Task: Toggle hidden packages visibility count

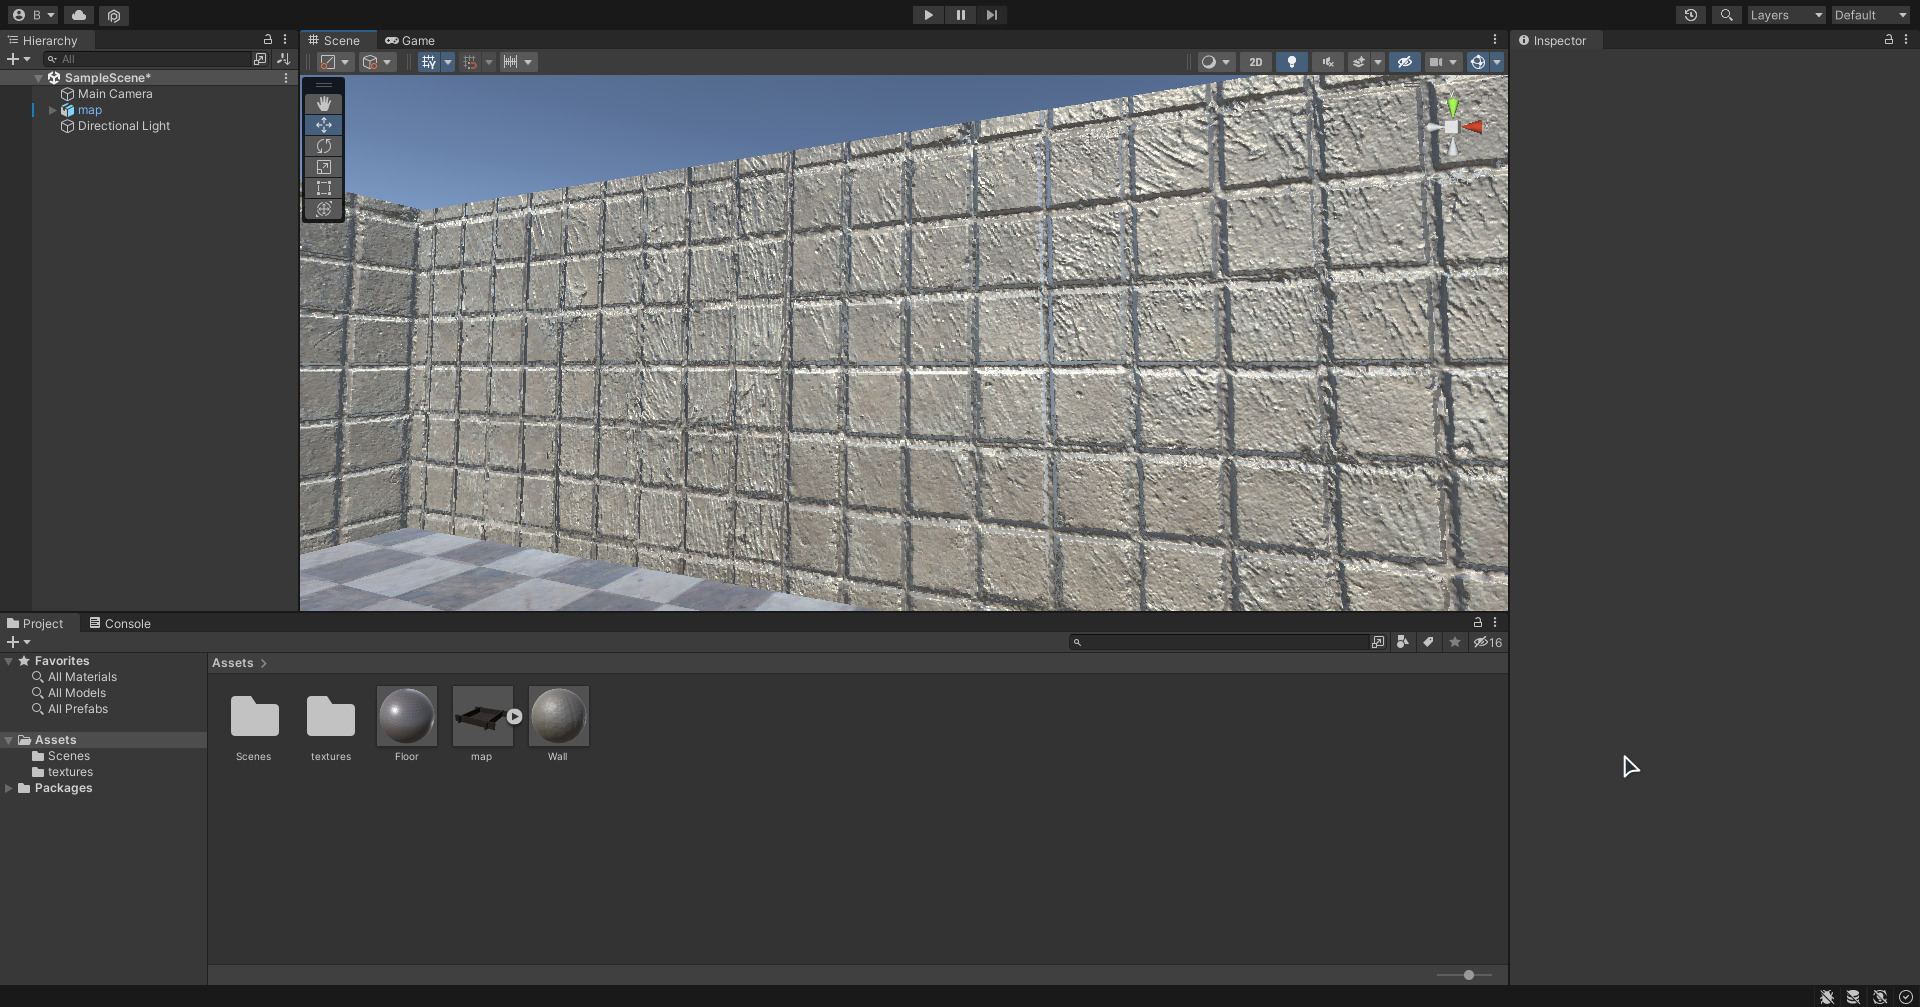Action: 1488,642
